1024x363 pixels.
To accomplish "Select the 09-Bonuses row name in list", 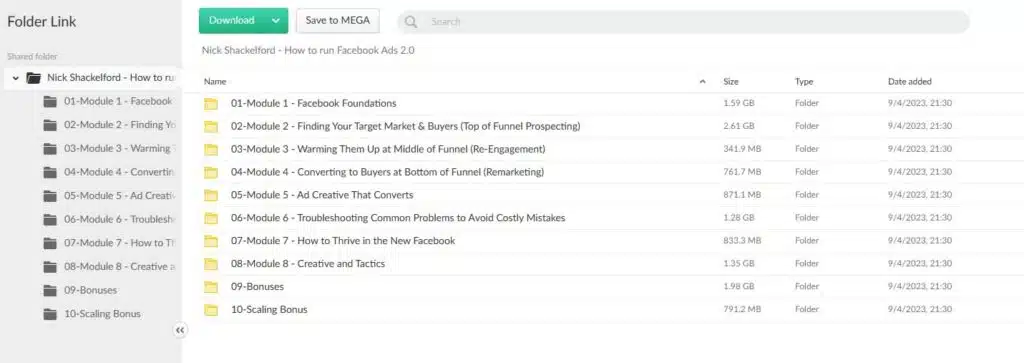I will 257,287.
